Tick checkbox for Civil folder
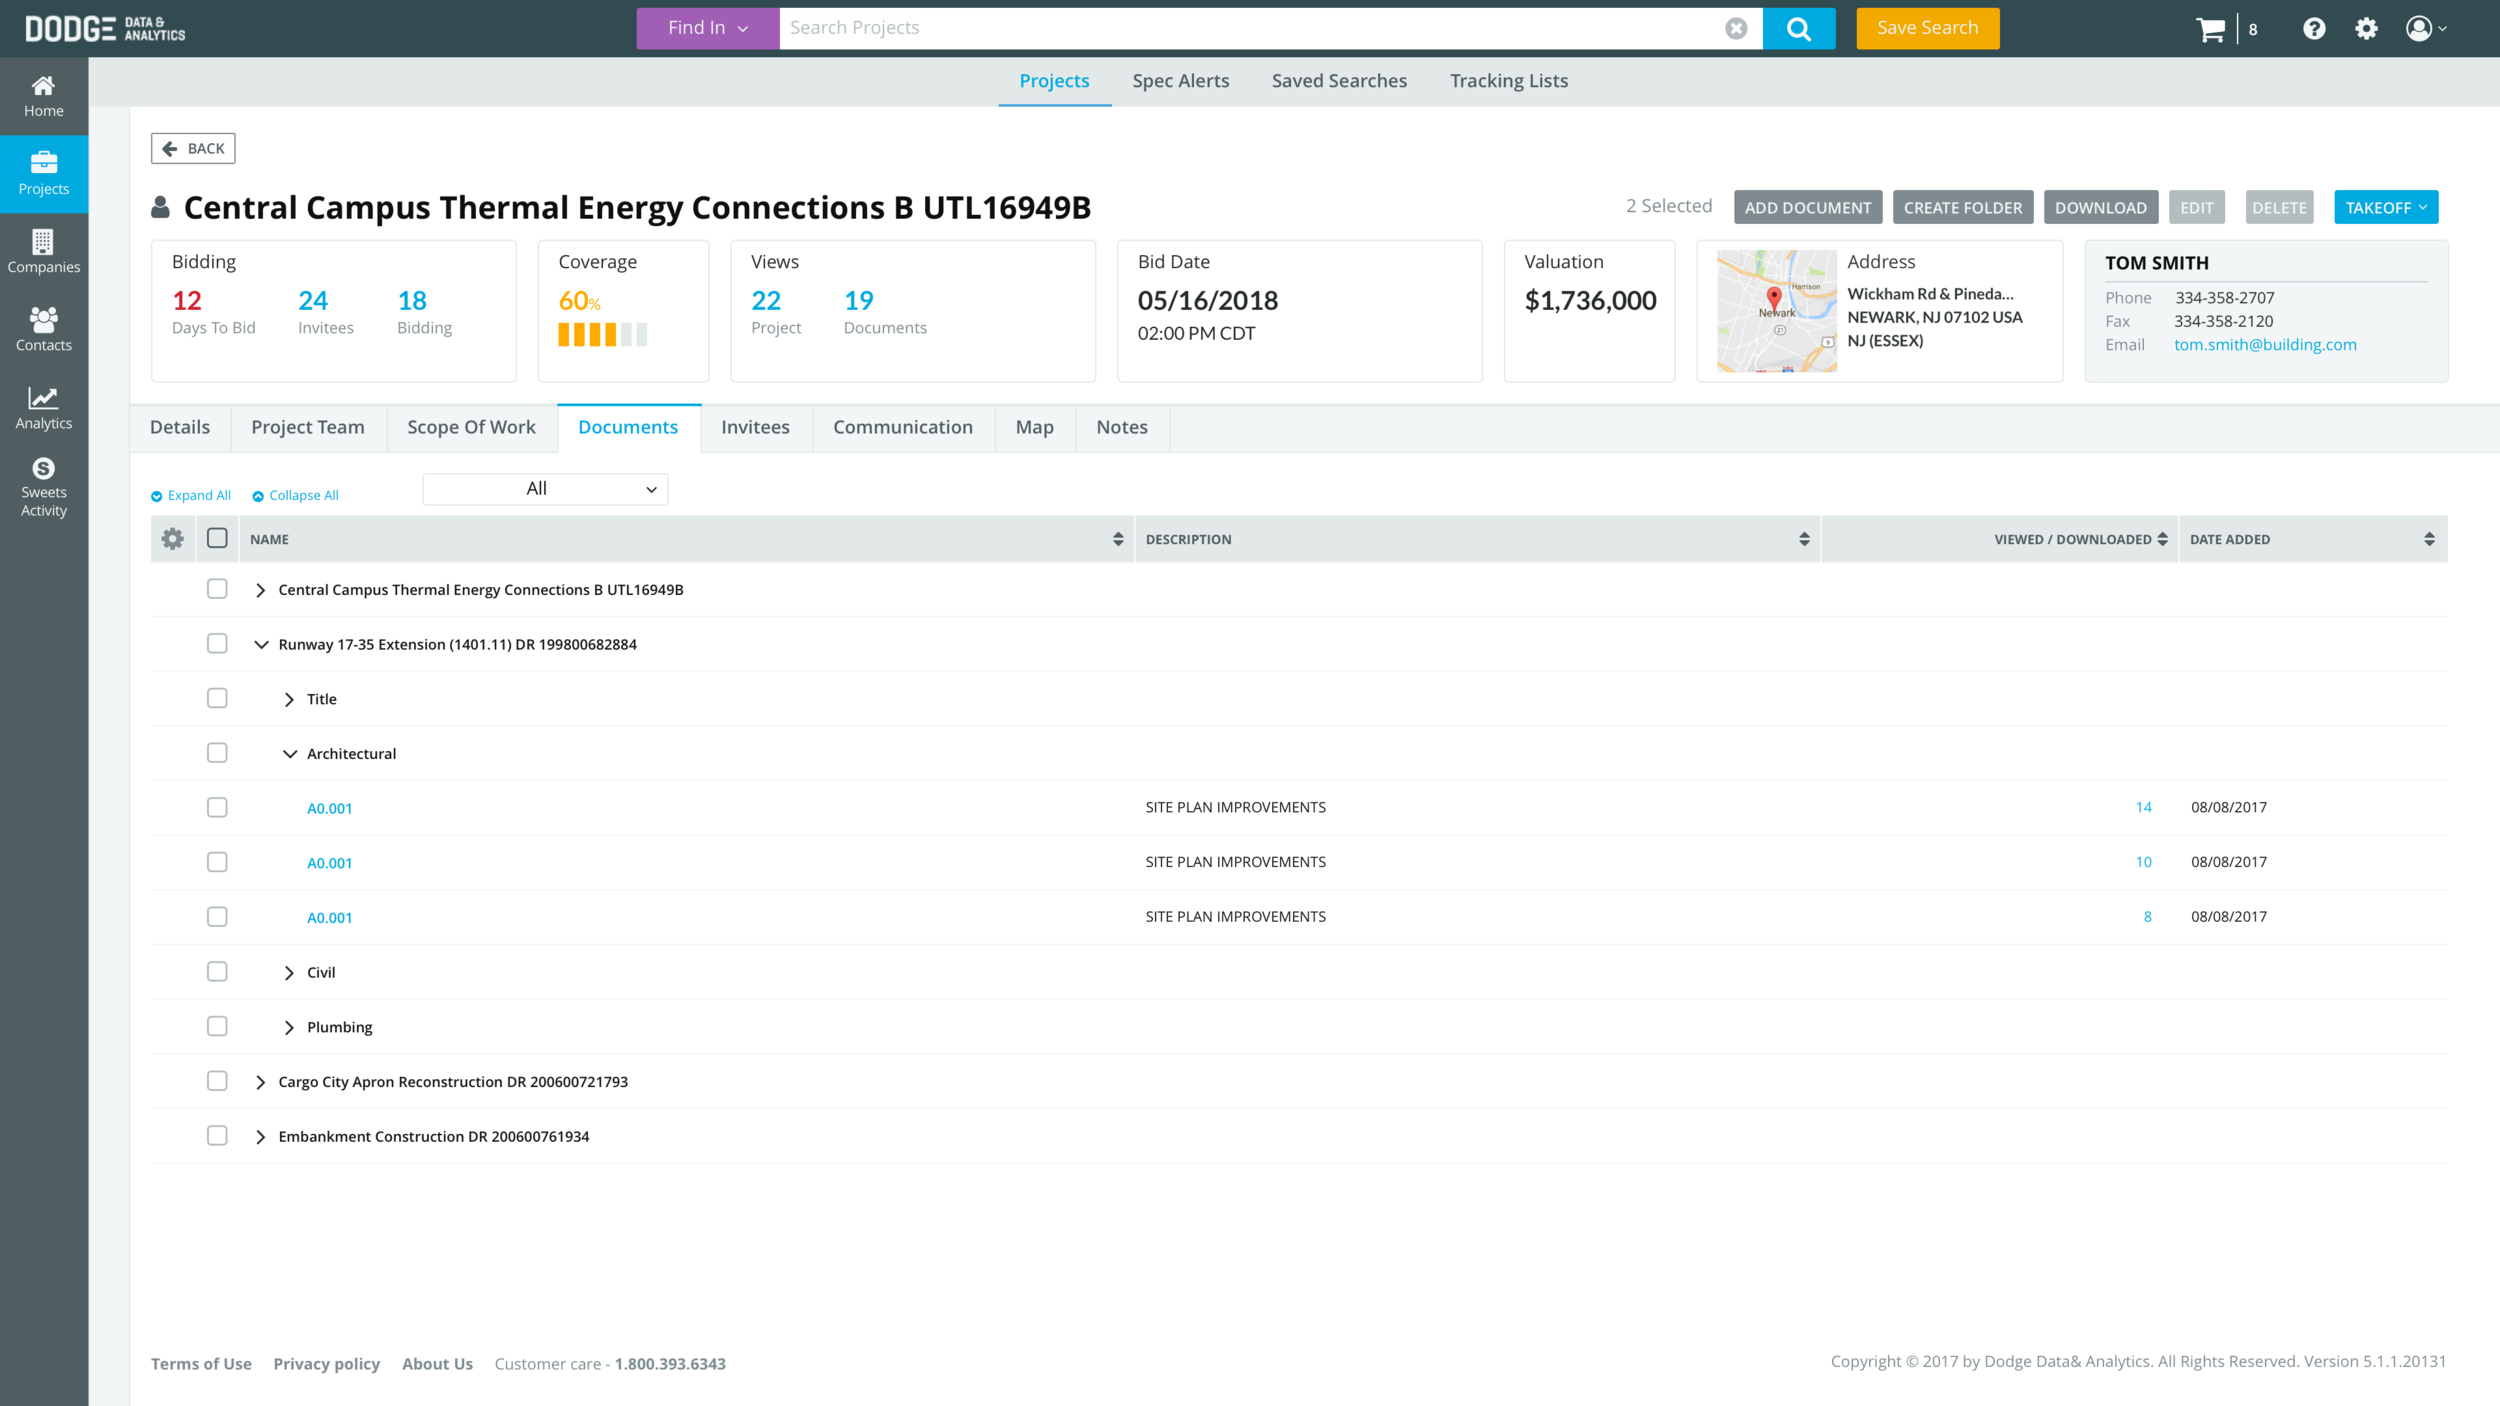 coord(217,972)
